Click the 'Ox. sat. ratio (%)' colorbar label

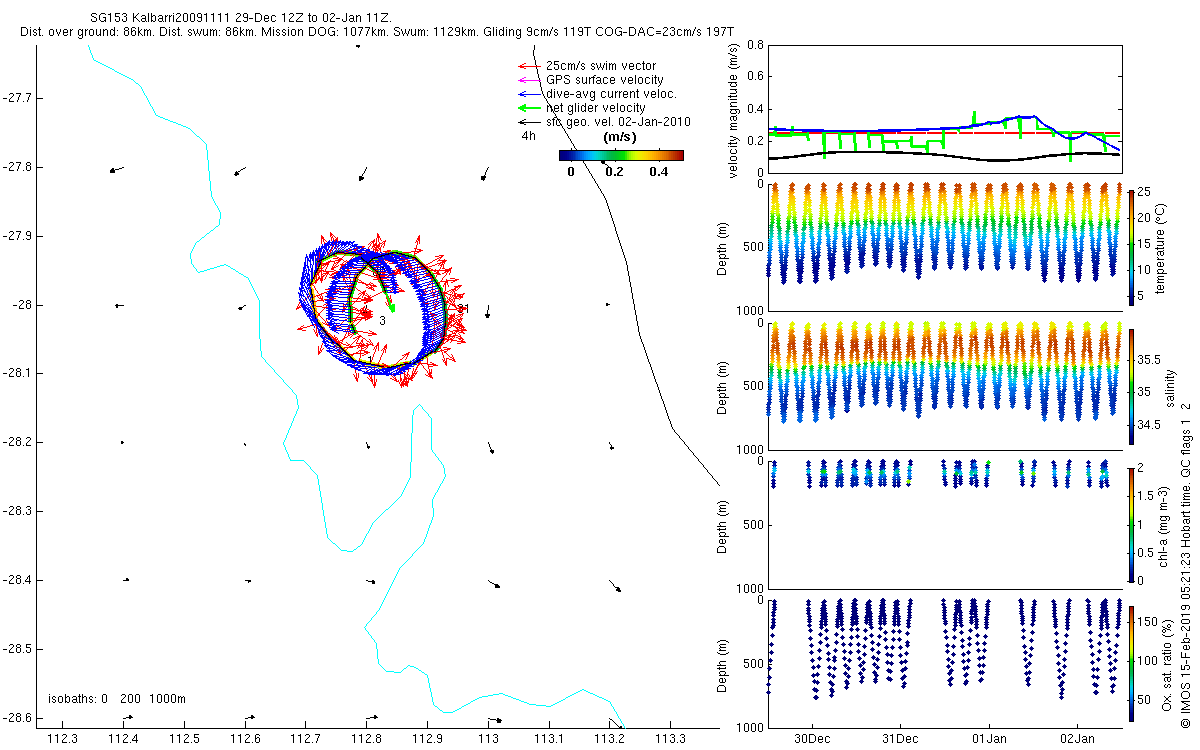tap(1167, 664)
